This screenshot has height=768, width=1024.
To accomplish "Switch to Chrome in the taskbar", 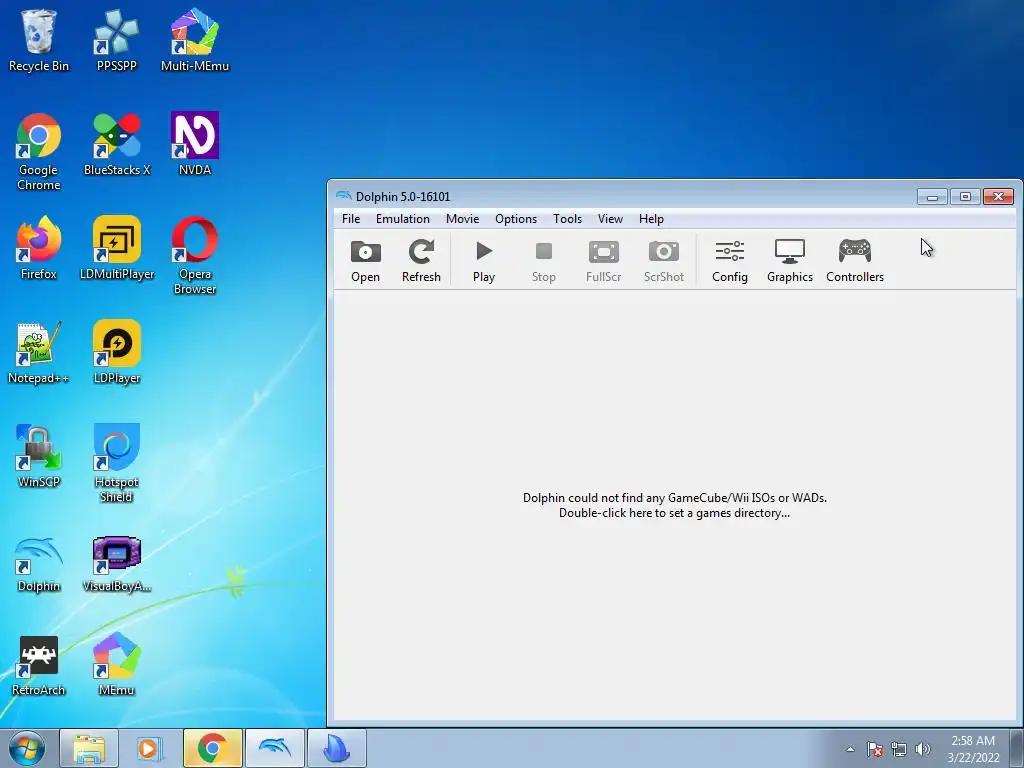I will click(x=212, y=748).
